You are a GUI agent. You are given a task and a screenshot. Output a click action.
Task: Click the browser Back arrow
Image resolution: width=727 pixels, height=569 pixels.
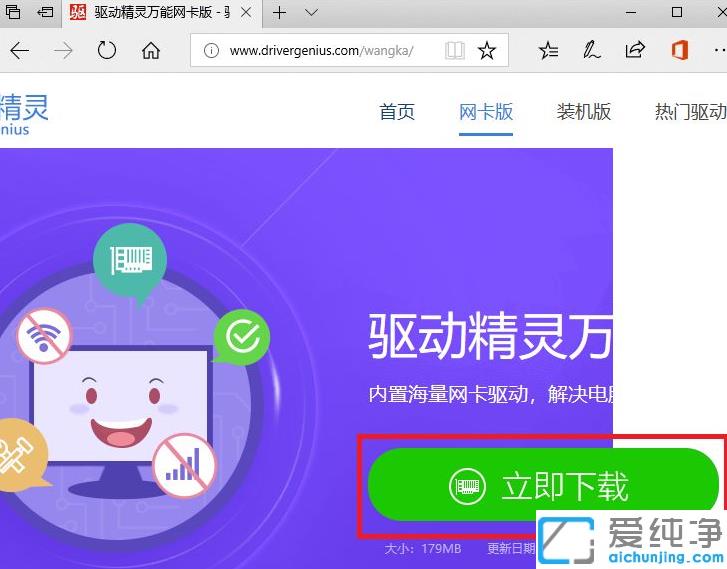click(19, 50)
